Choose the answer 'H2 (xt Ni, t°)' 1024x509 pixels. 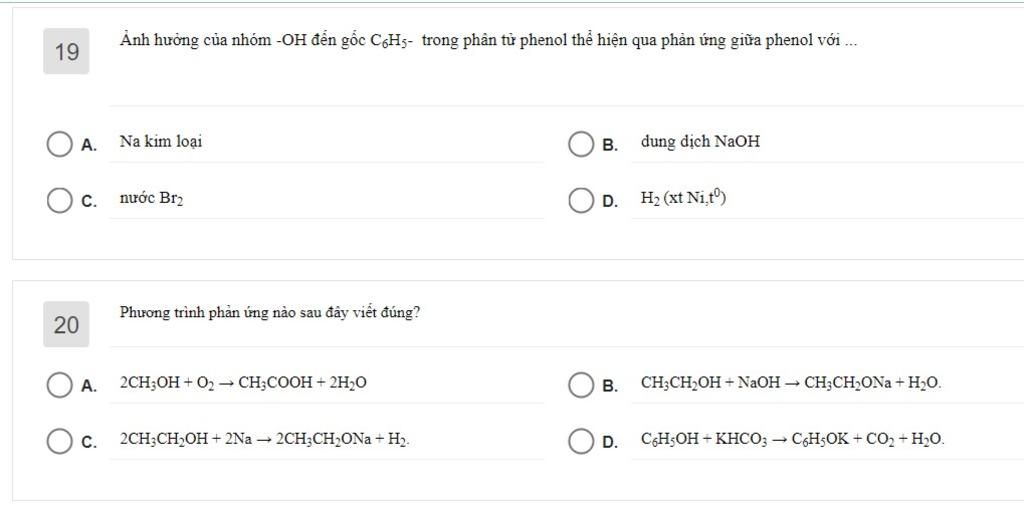[683, 199]
